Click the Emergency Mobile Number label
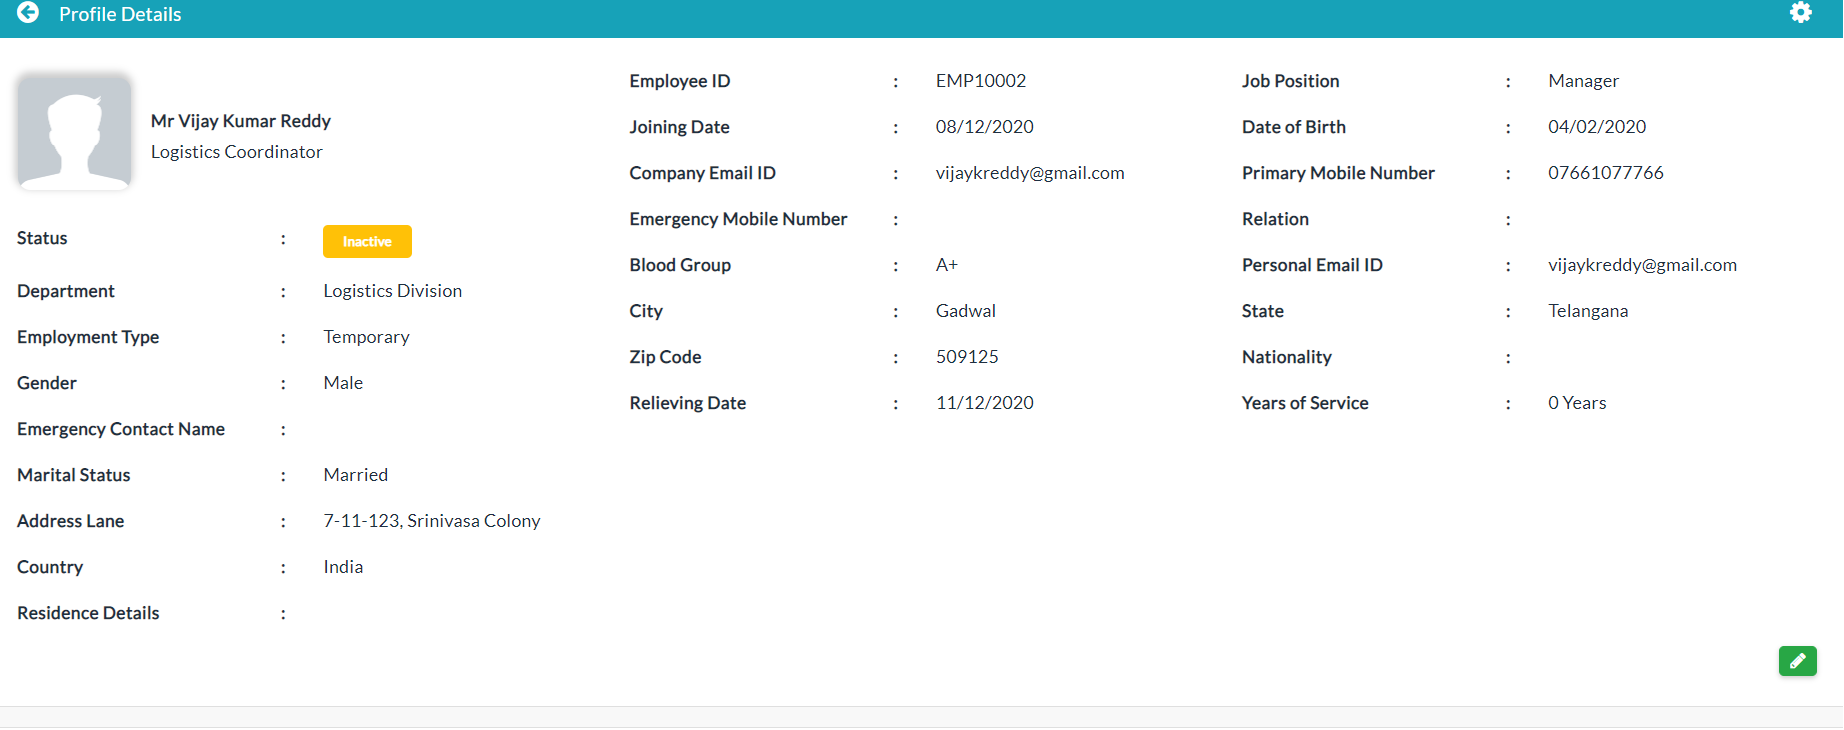1844x730 pixels. click(739, 219)
